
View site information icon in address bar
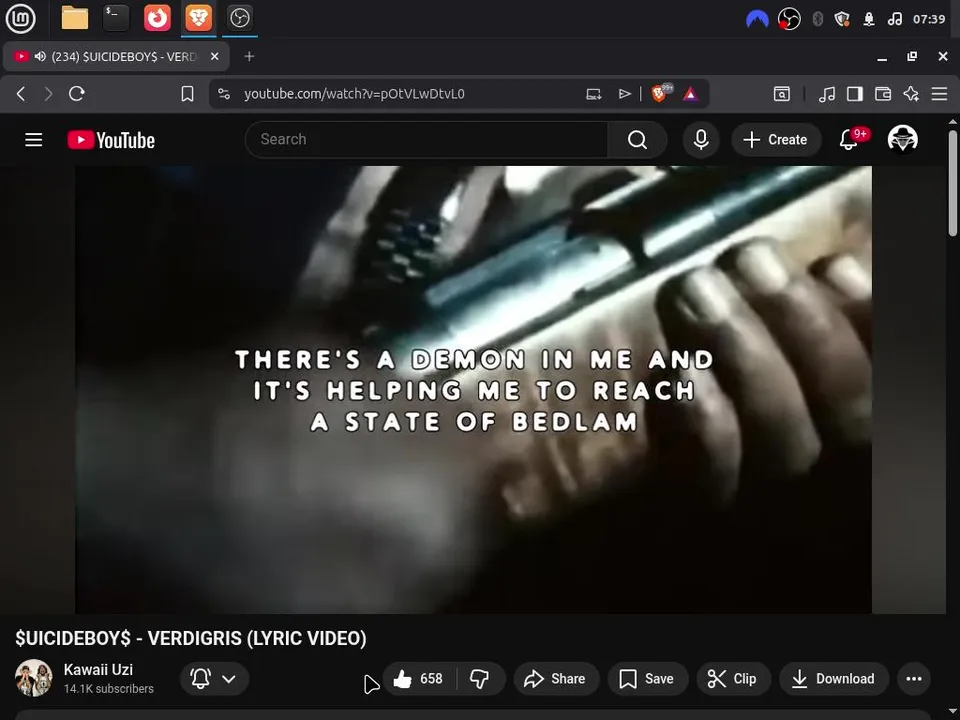tap(224, 94)
